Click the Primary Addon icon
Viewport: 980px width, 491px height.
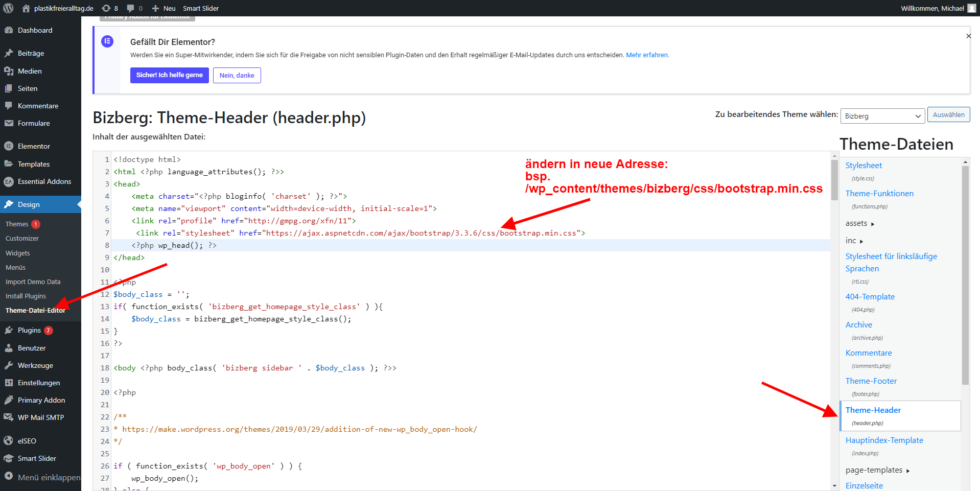pos(9,400)
